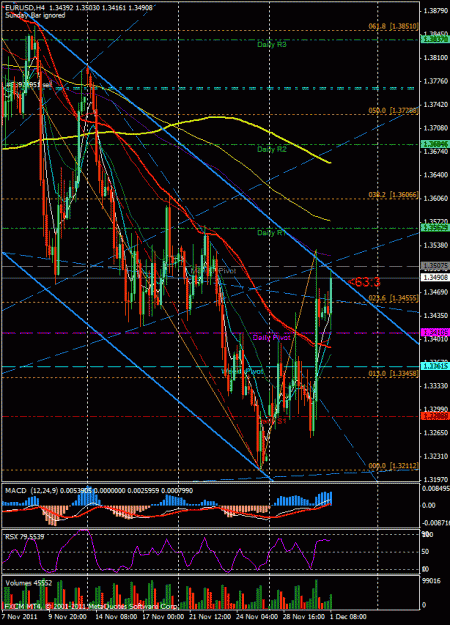The width and height of the screenshot is (450, 625).
Task: Click 1.34350 on the price axis
Action: (x=435, y=315)
